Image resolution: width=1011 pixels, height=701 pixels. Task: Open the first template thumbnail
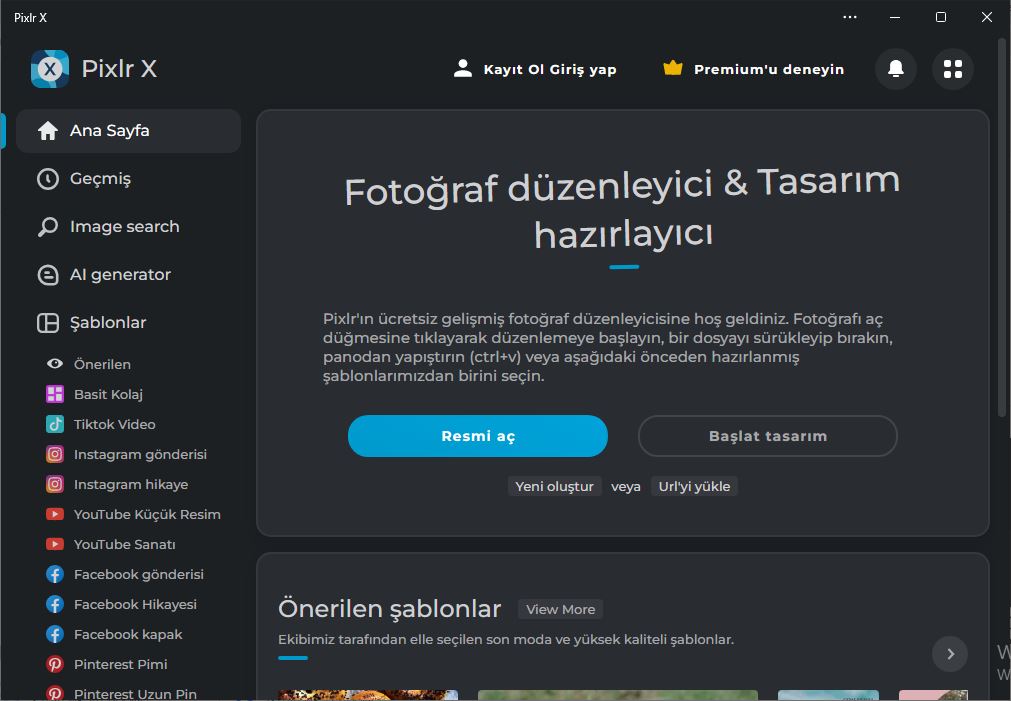click(368, 695)
